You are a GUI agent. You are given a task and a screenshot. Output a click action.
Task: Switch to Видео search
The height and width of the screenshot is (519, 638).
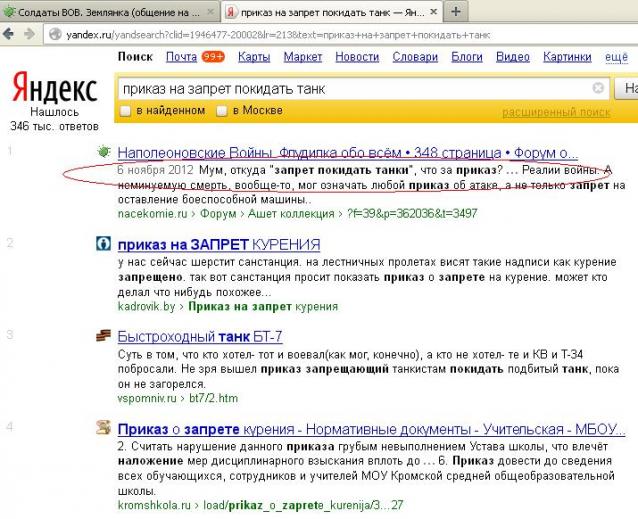[513, 57]
